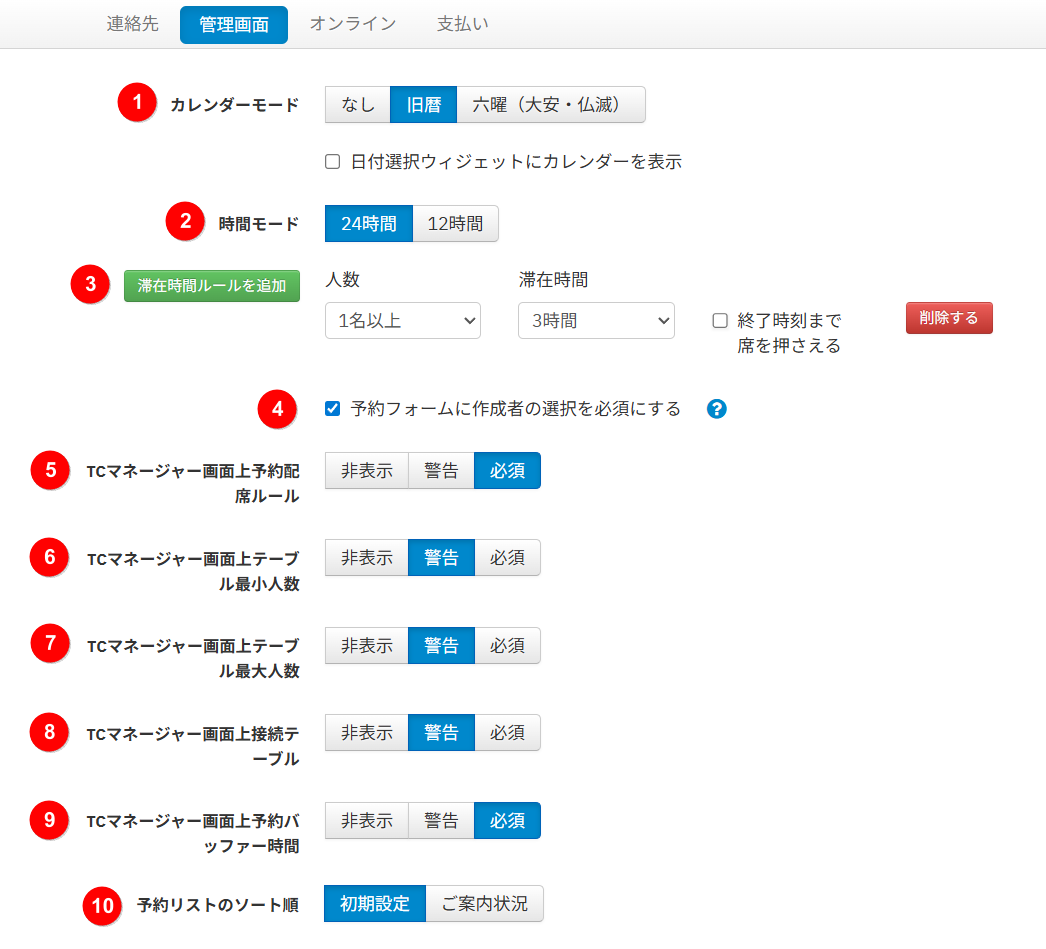Viewport: 1046px width, 949px height.
Task: Select 六曜（大安・仏滅） calendar mode
Action: [x=550, y=105]
